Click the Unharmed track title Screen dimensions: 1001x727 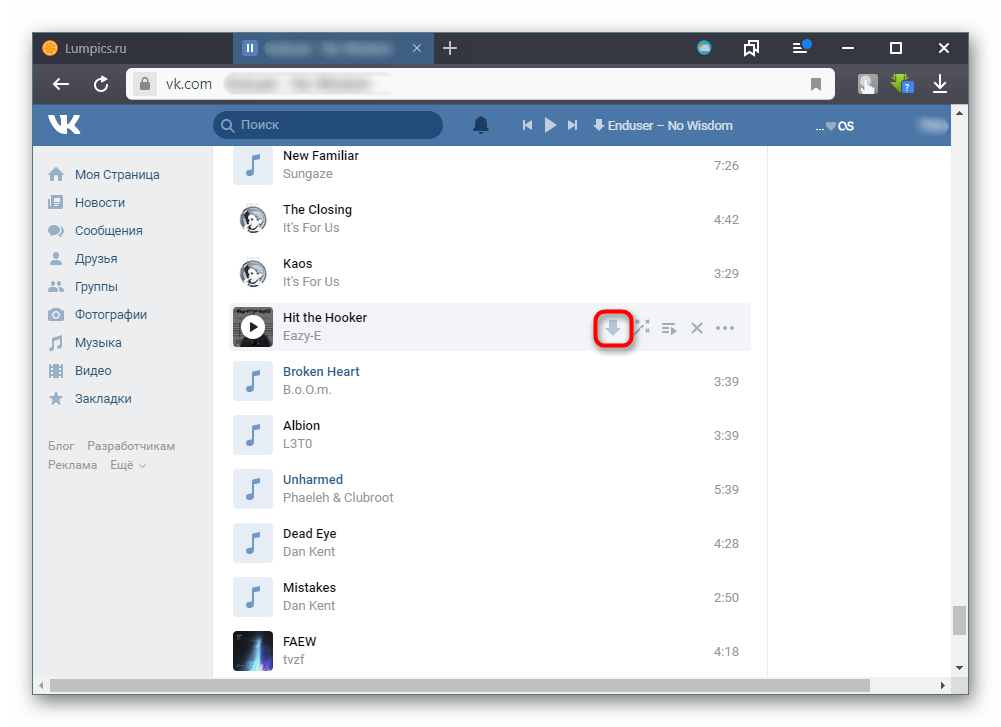tap(313, 479)
